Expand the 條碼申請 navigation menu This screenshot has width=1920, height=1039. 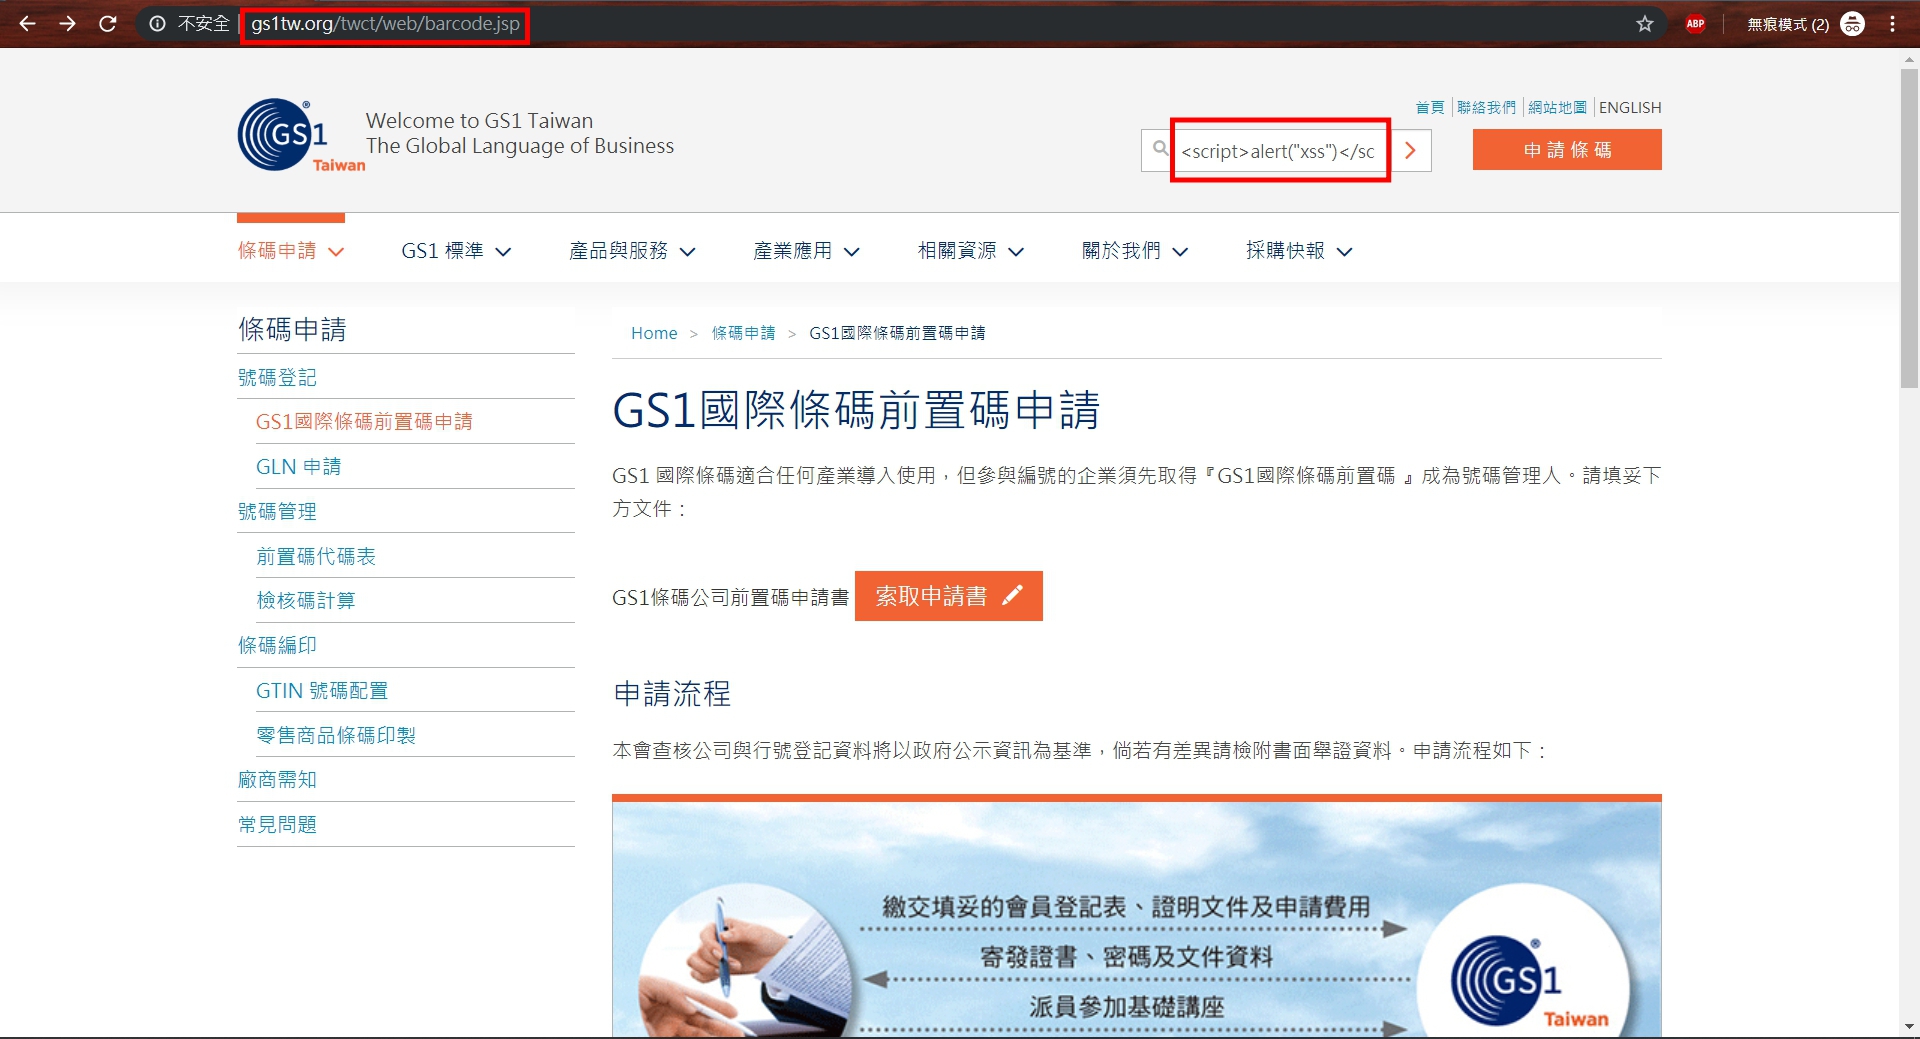291,251
